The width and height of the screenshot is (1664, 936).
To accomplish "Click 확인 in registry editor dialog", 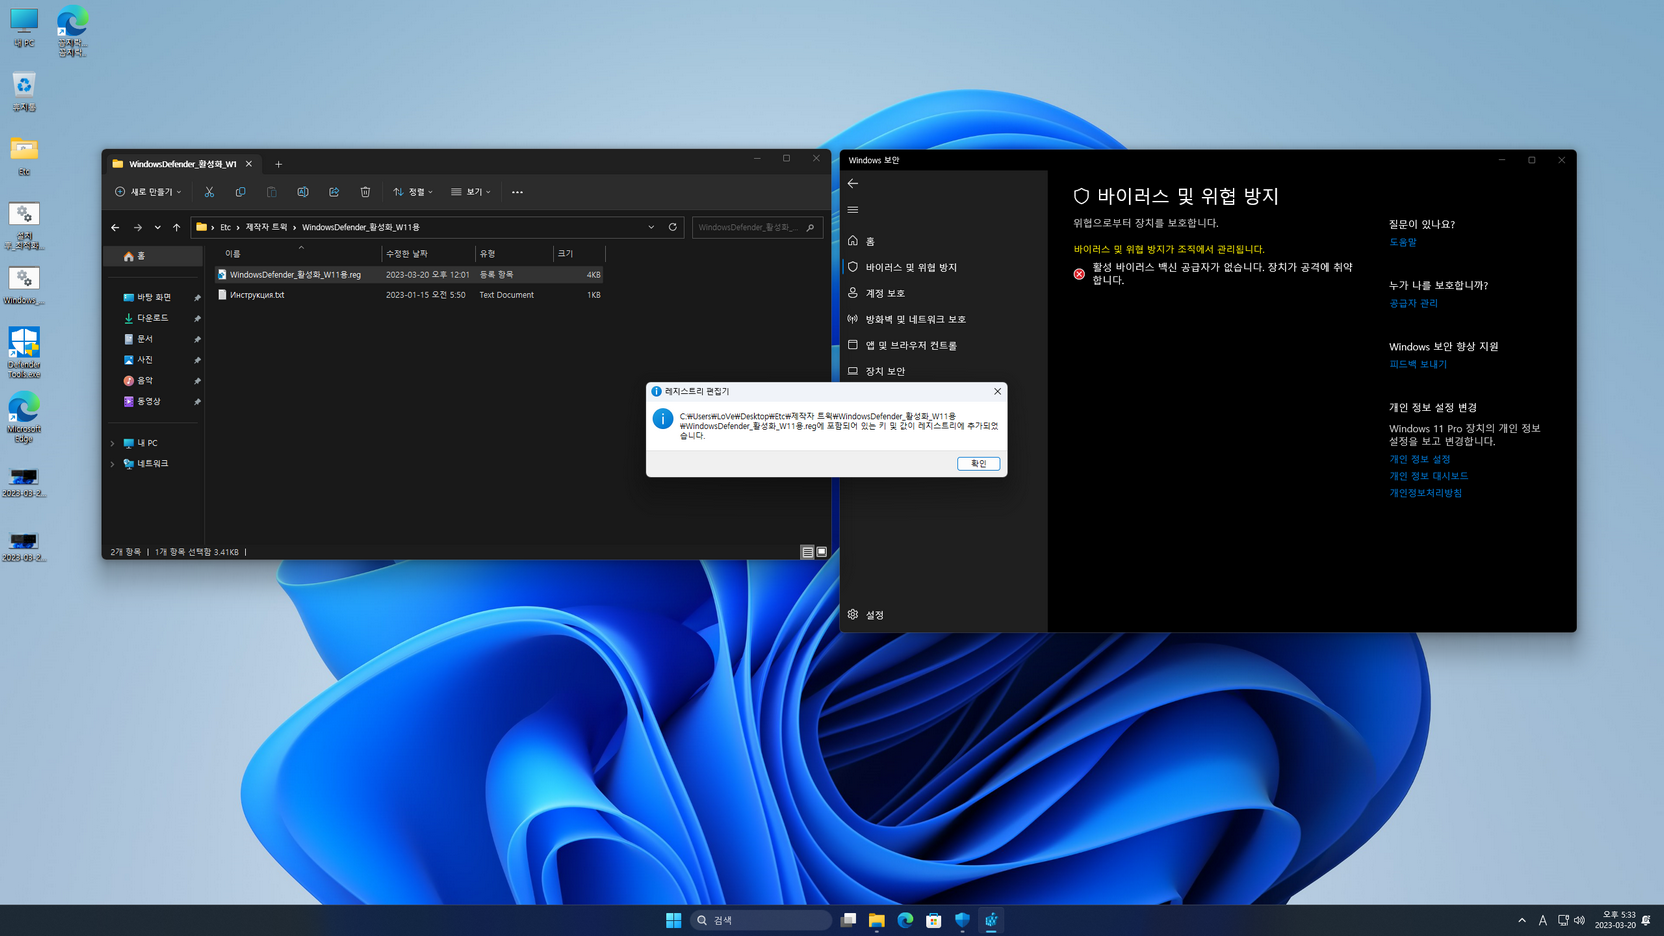I will click(978, 463).
